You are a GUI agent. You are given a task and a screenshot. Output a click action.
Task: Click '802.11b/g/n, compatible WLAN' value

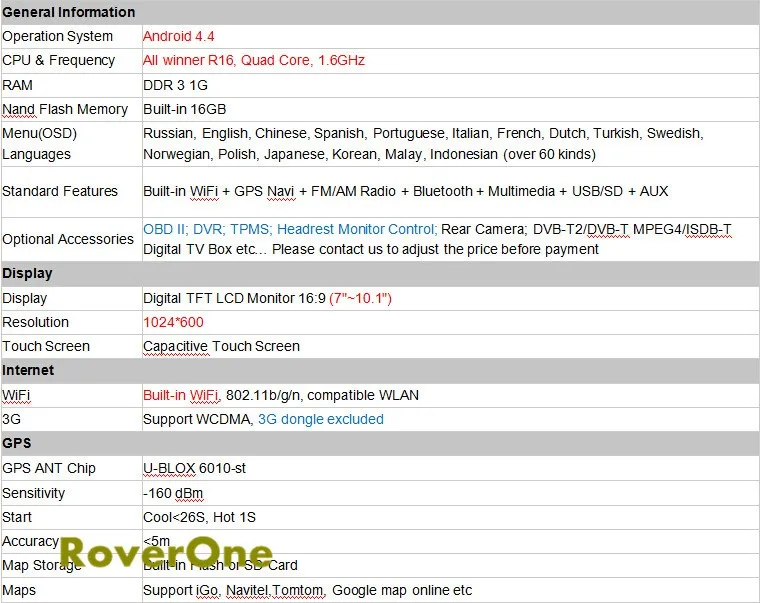point(322,396)
